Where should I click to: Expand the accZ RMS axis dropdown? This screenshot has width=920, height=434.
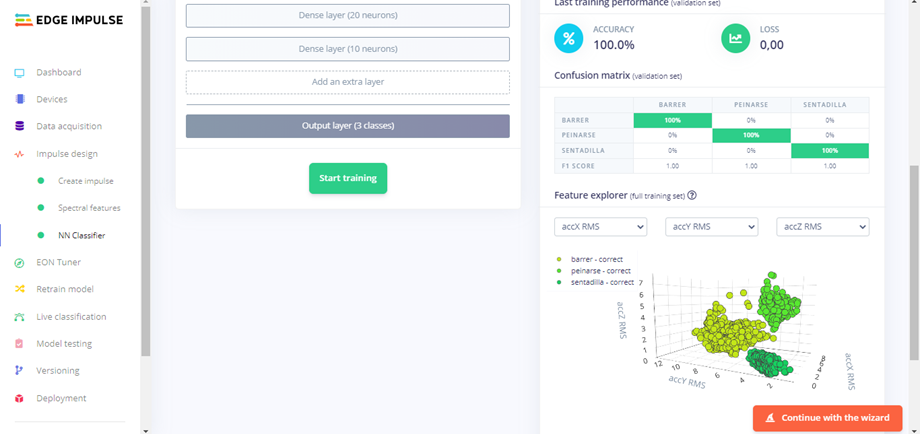click(x=822, y=227)
